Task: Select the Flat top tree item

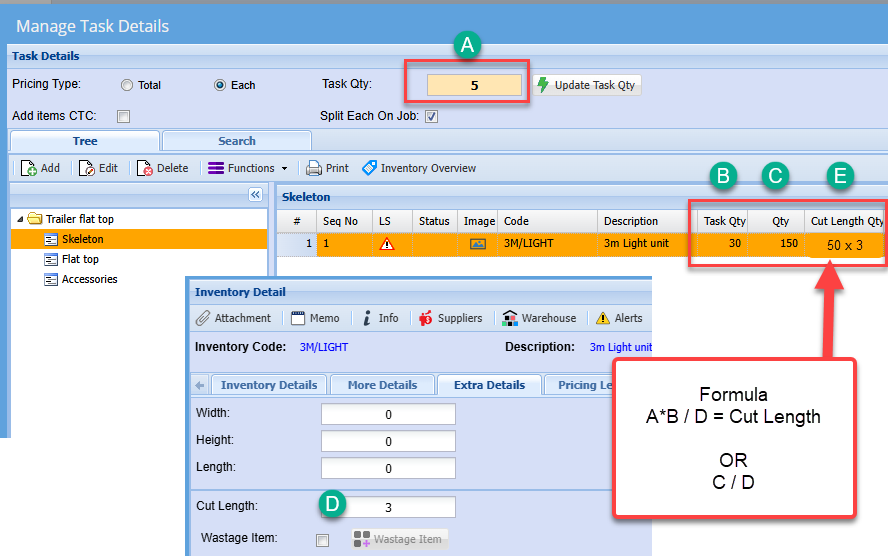Action: 80,259
